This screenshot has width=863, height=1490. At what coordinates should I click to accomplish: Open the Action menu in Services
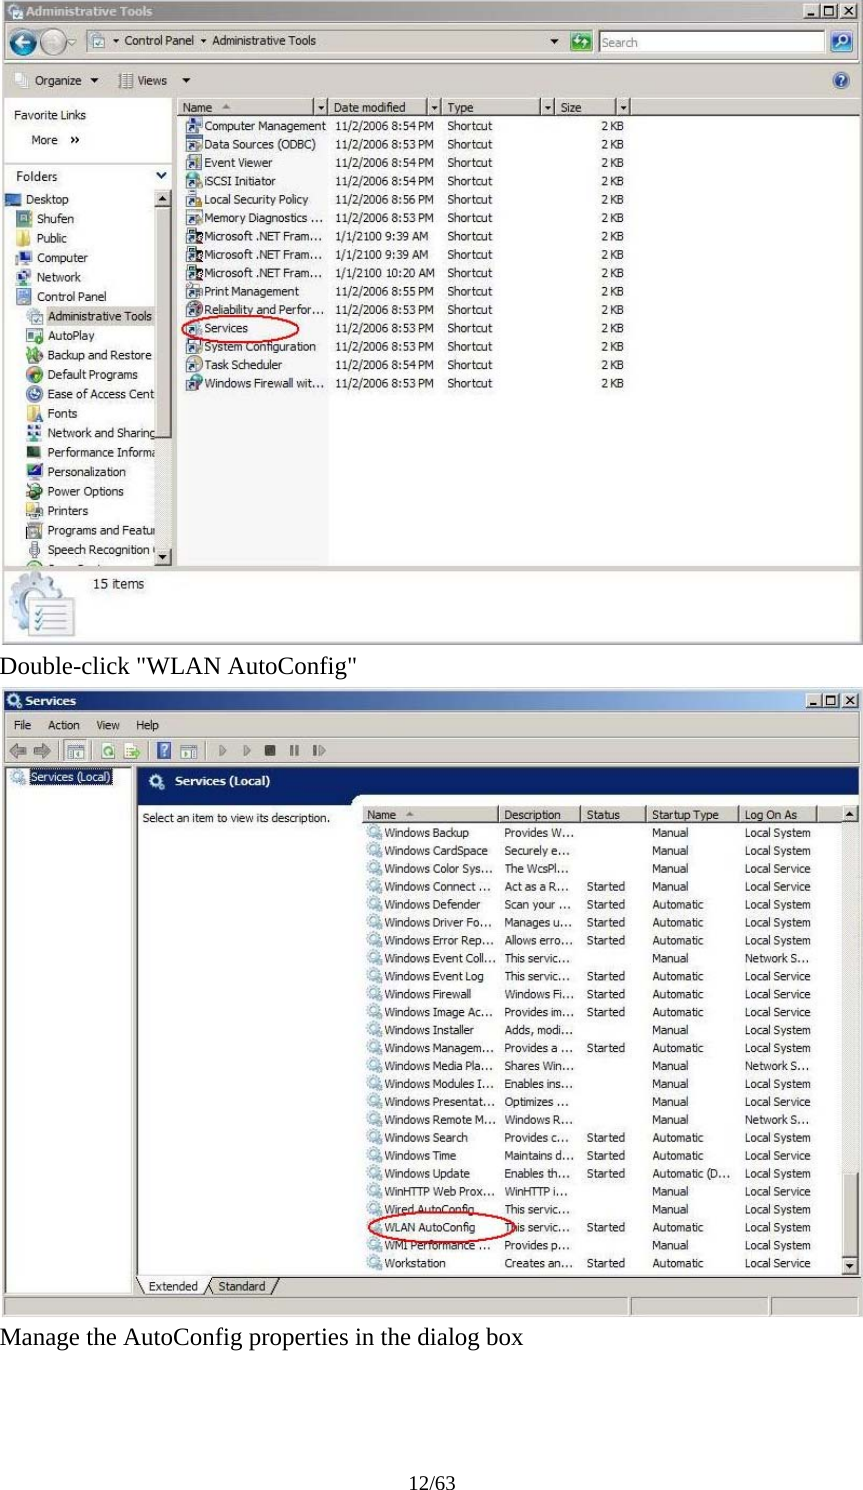coord(63,725)
